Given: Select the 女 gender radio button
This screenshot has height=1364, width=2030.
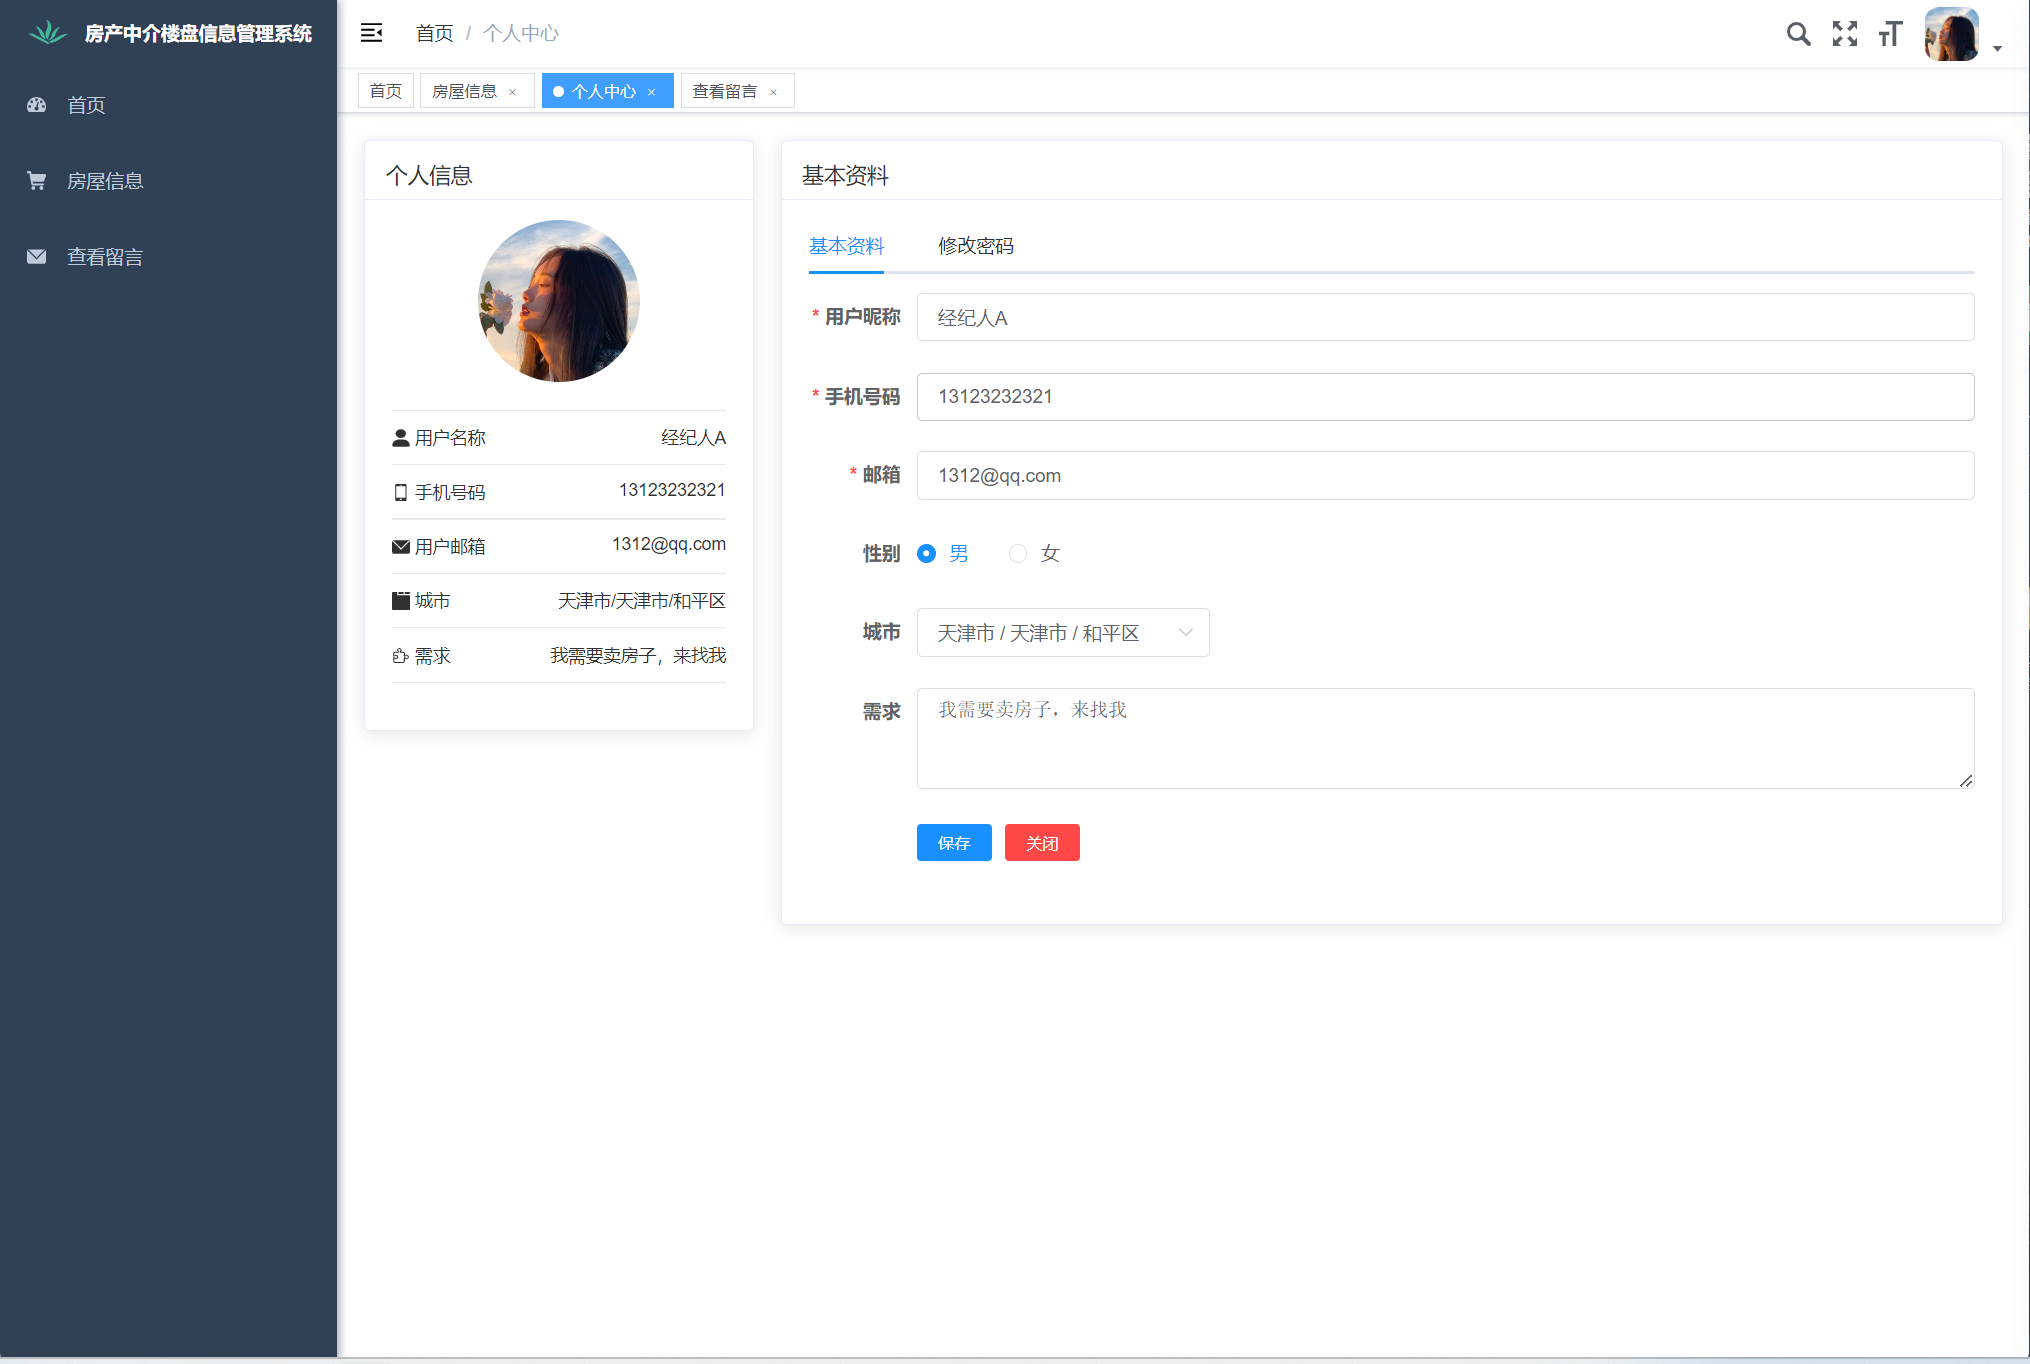Looking at the screenshot, I should click(x=1018, y=554).
